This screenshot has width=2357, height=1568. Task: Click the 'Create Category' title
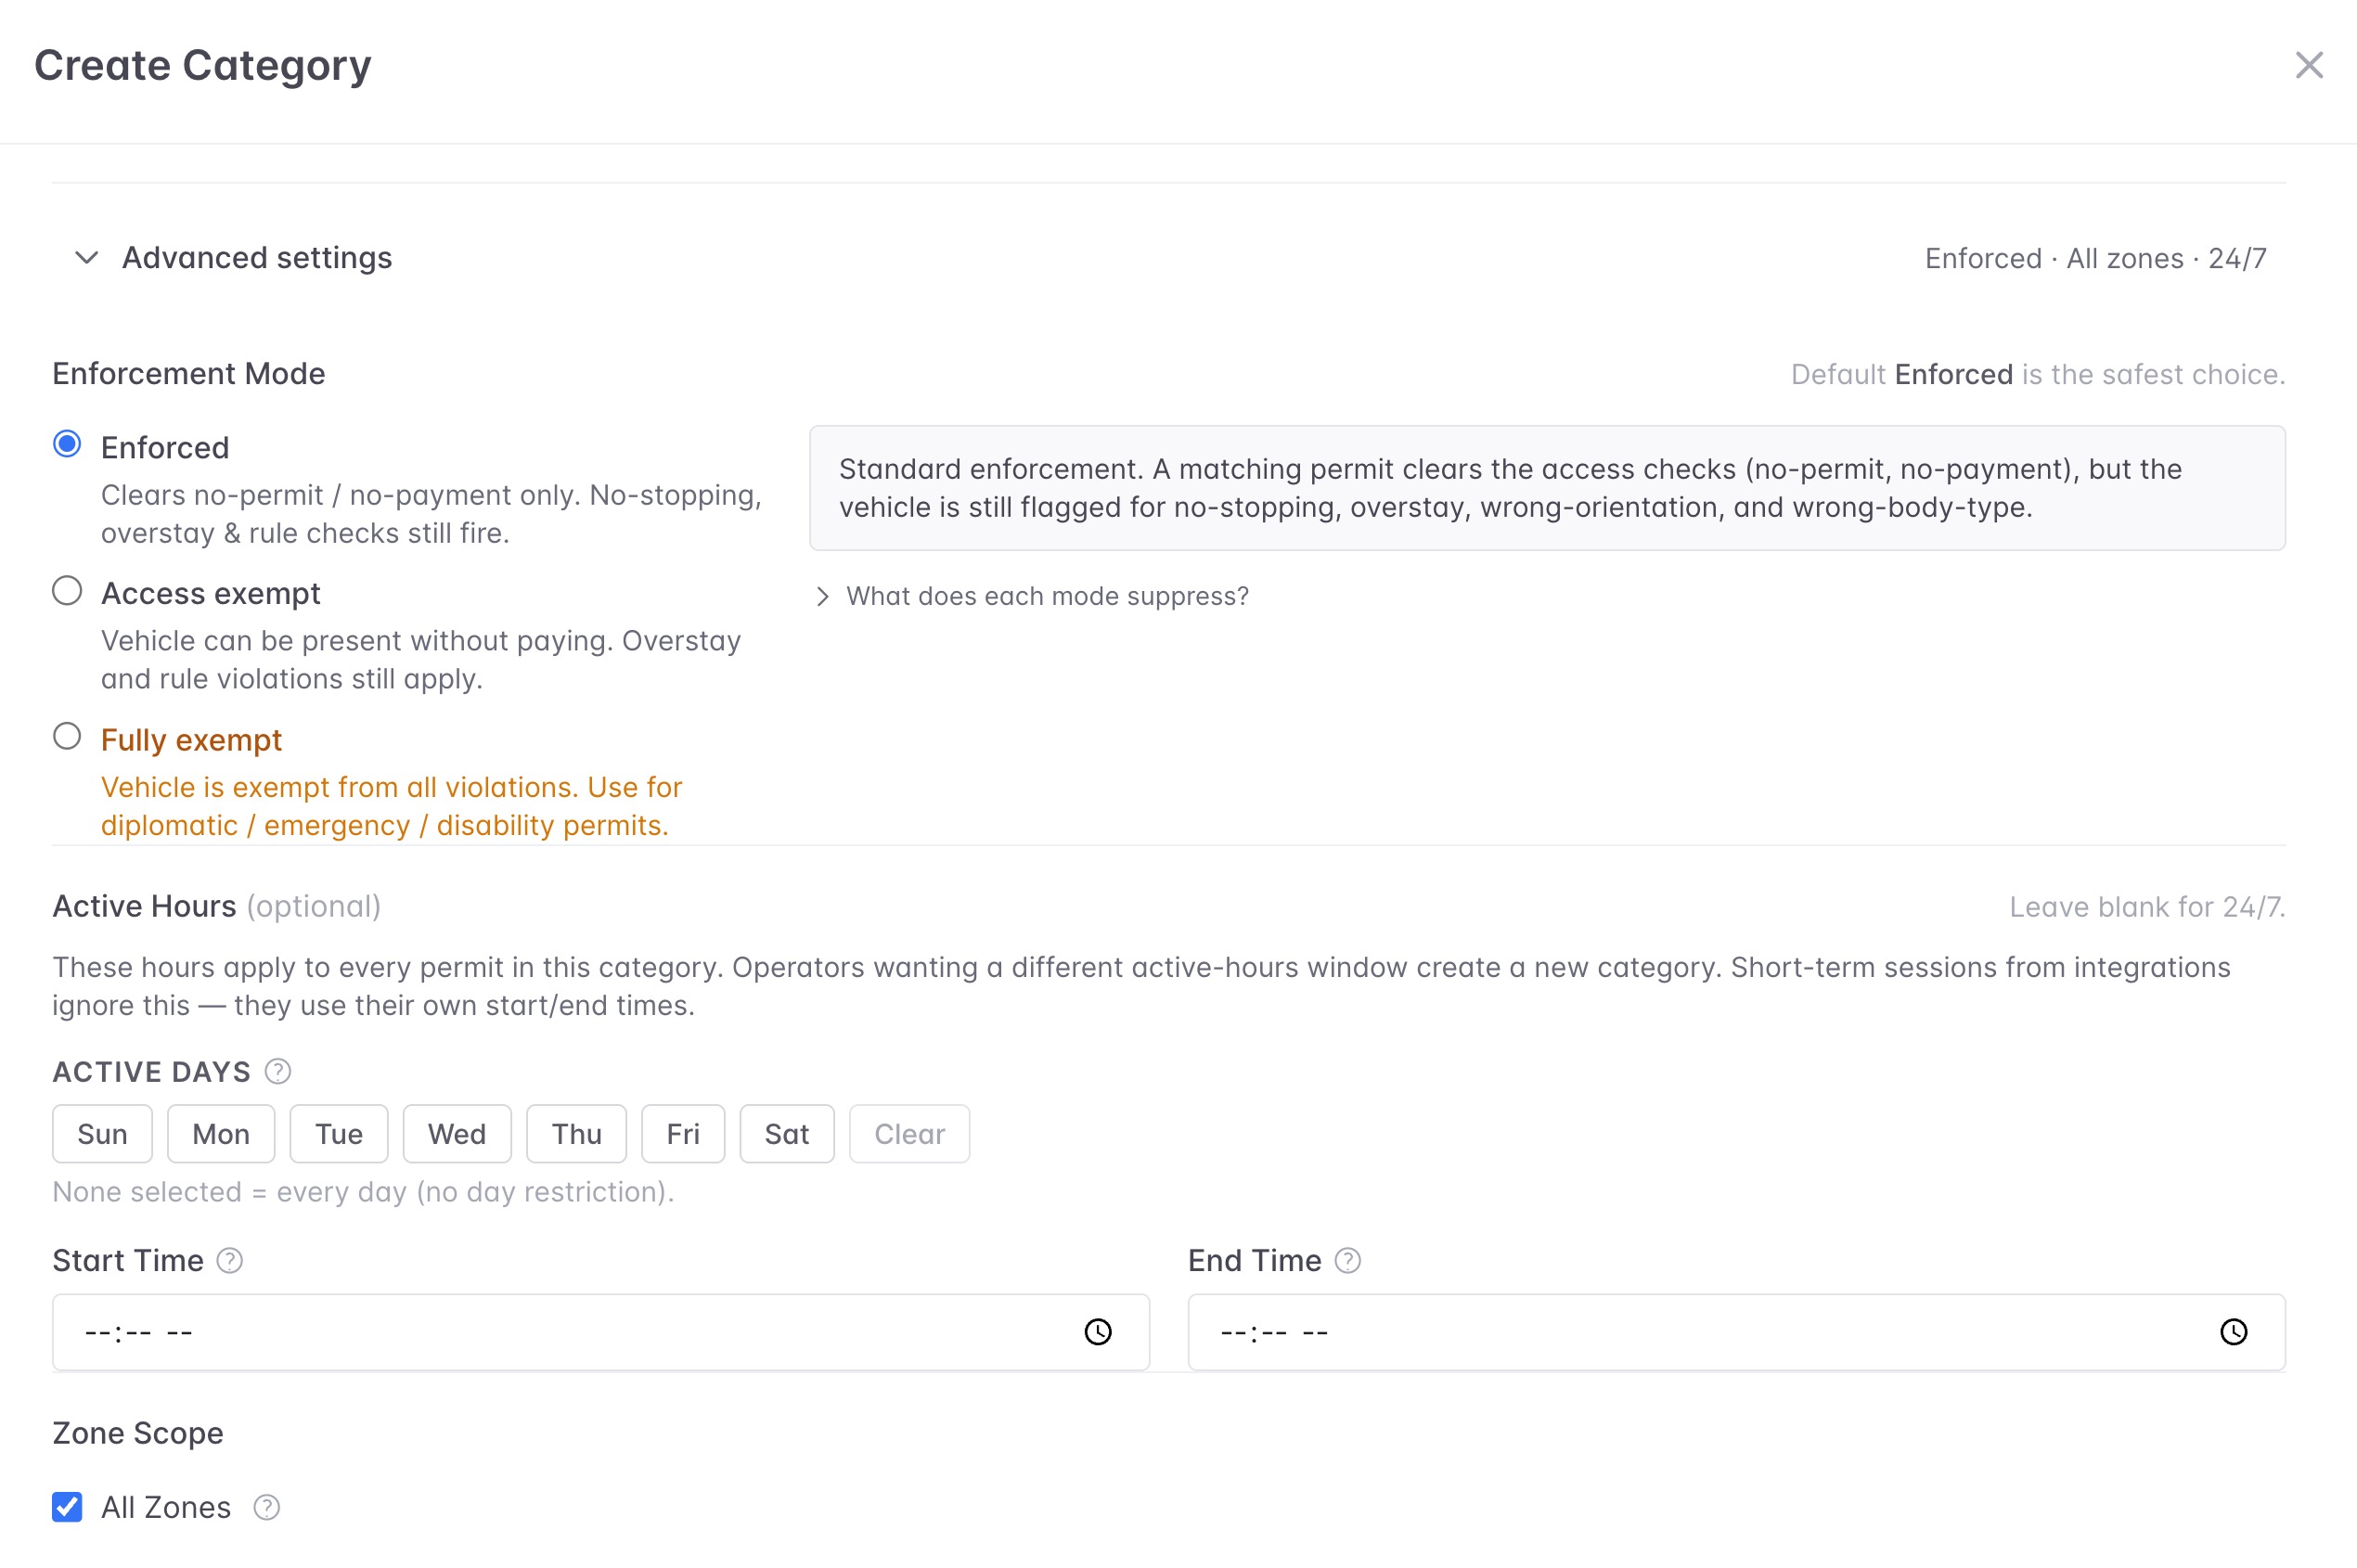tap(203, 66)
